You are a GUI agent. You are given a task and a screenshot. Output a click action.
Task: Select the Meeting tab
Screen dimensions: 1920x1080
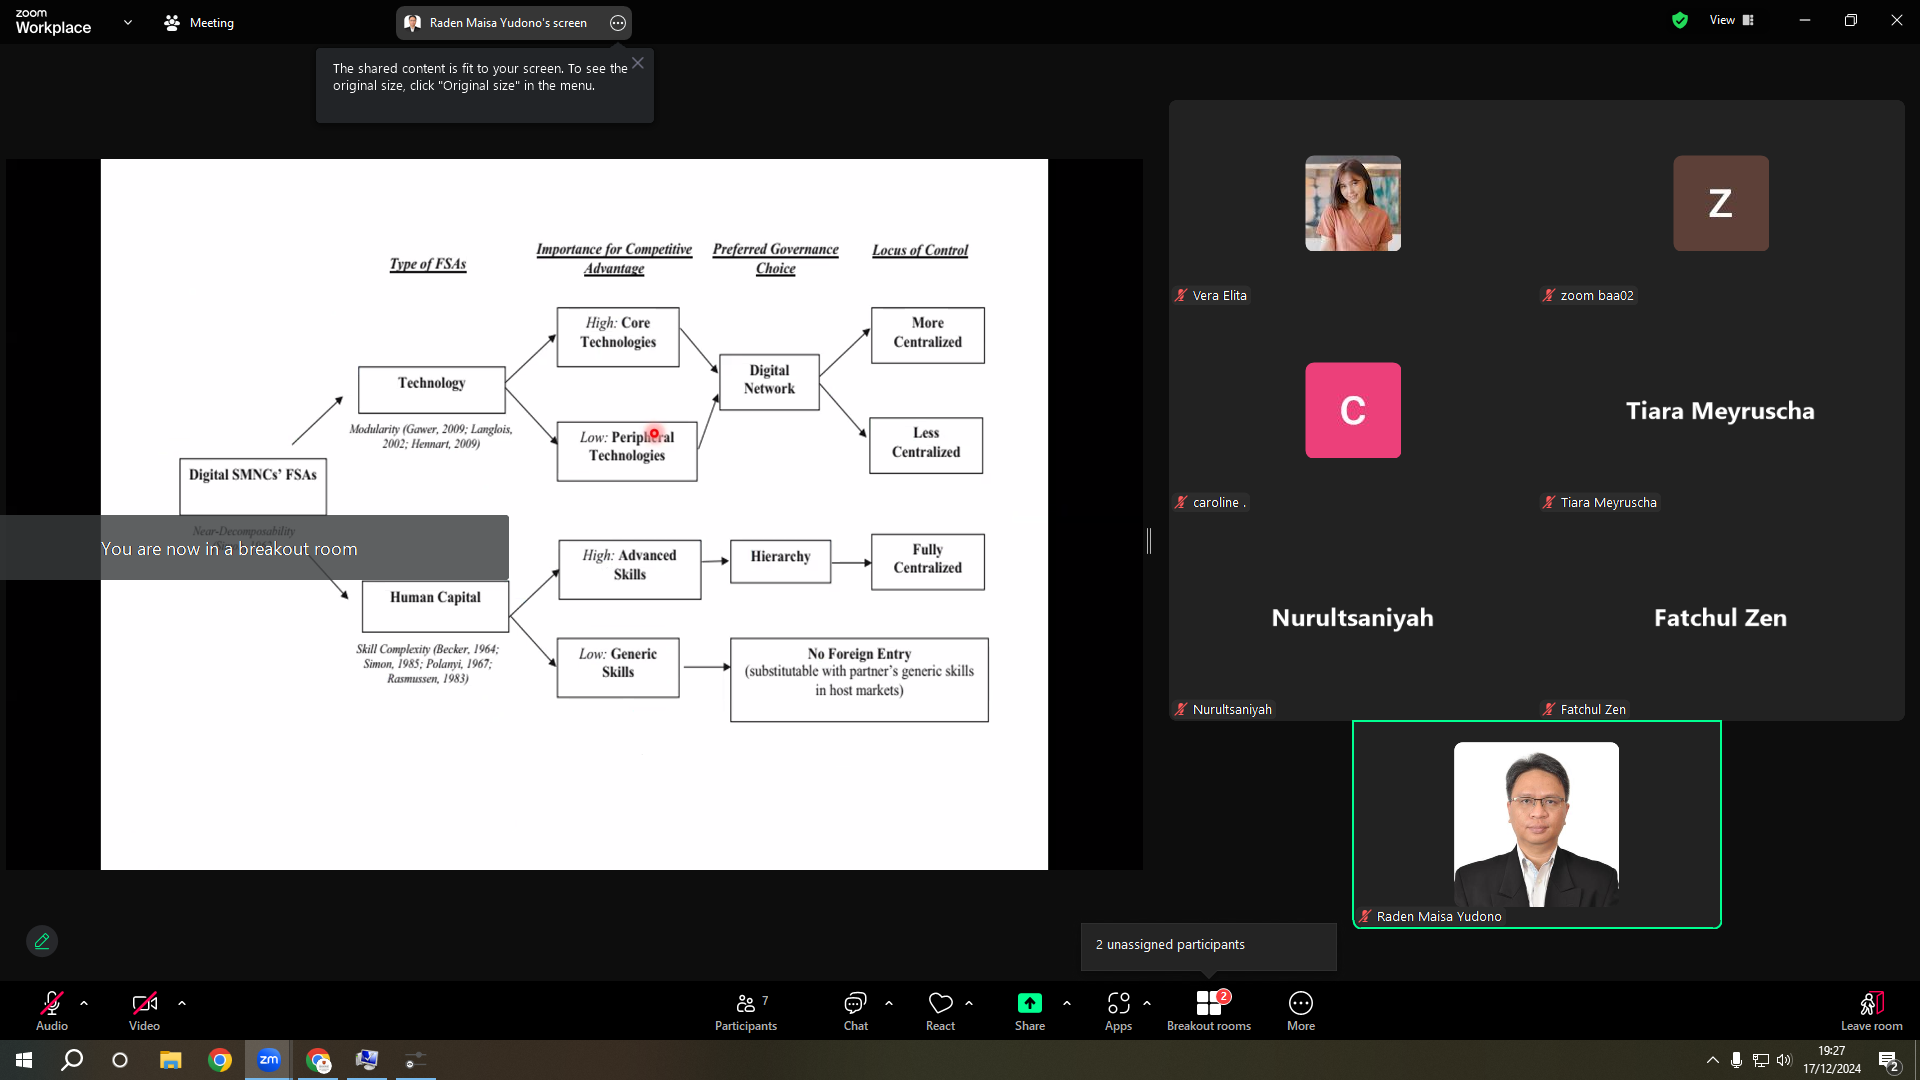[199, 22]
